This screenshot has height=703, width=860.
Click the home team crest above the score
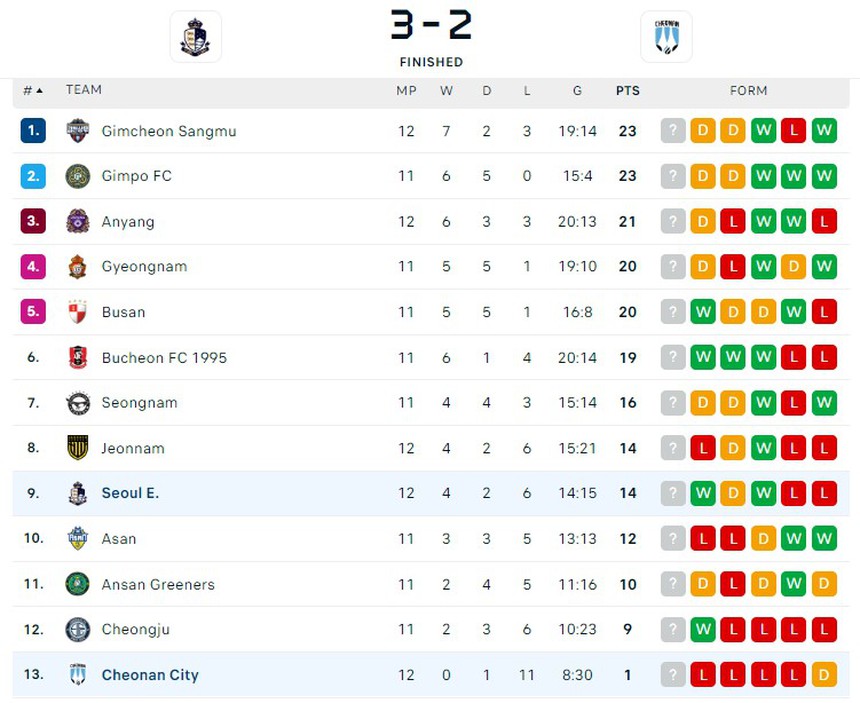(195, 37)
